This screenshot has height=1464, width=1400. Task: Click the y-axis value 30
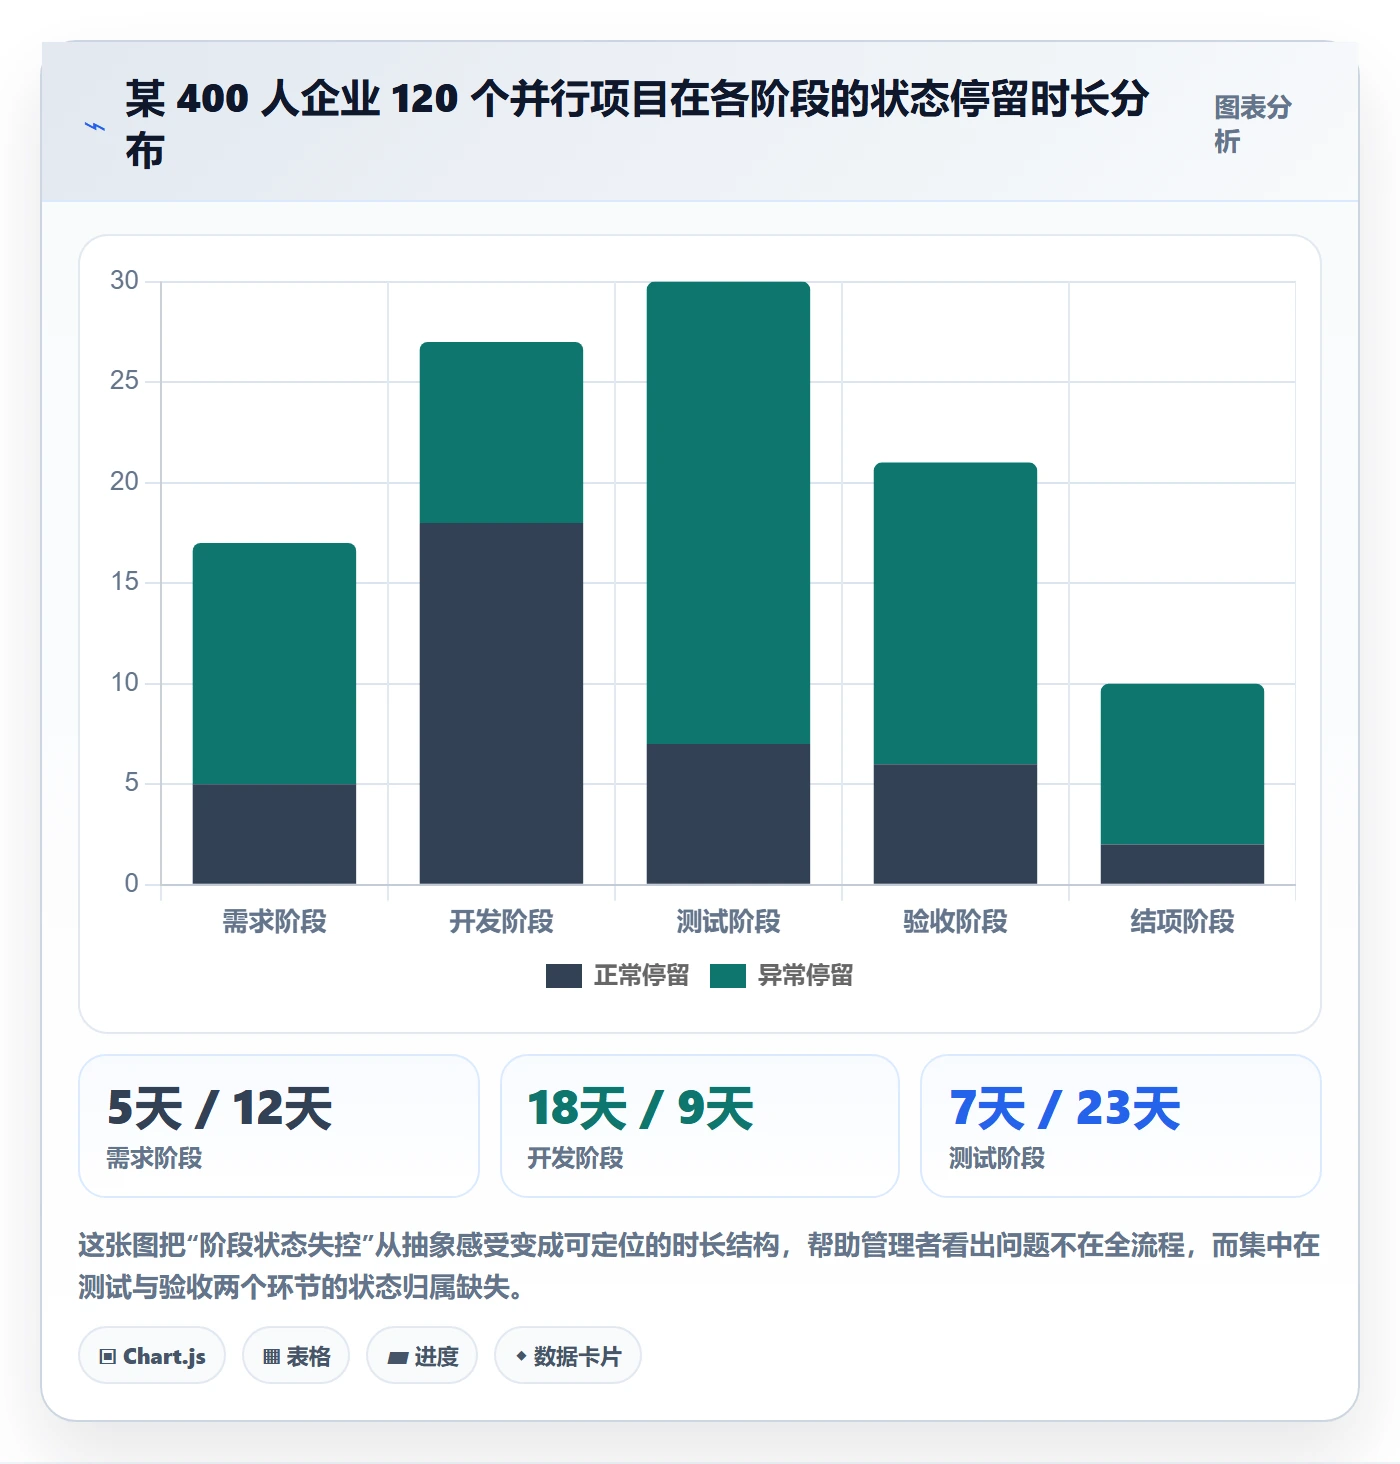pyautogui.click(x=124, y=280)
